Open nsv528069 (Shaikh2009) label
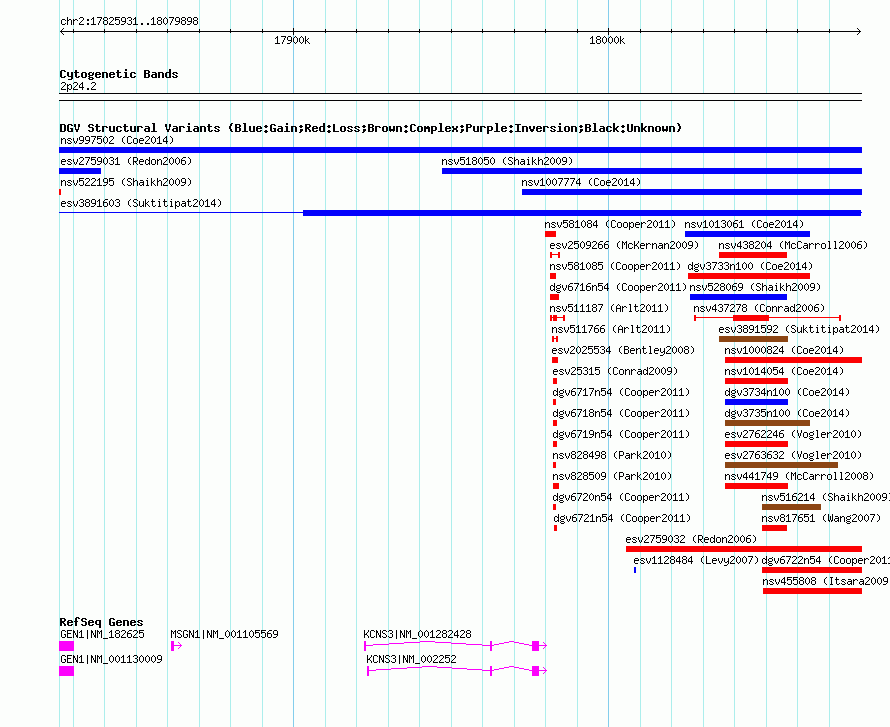Viewport: 890px width, 727px height. click(755, 287)
